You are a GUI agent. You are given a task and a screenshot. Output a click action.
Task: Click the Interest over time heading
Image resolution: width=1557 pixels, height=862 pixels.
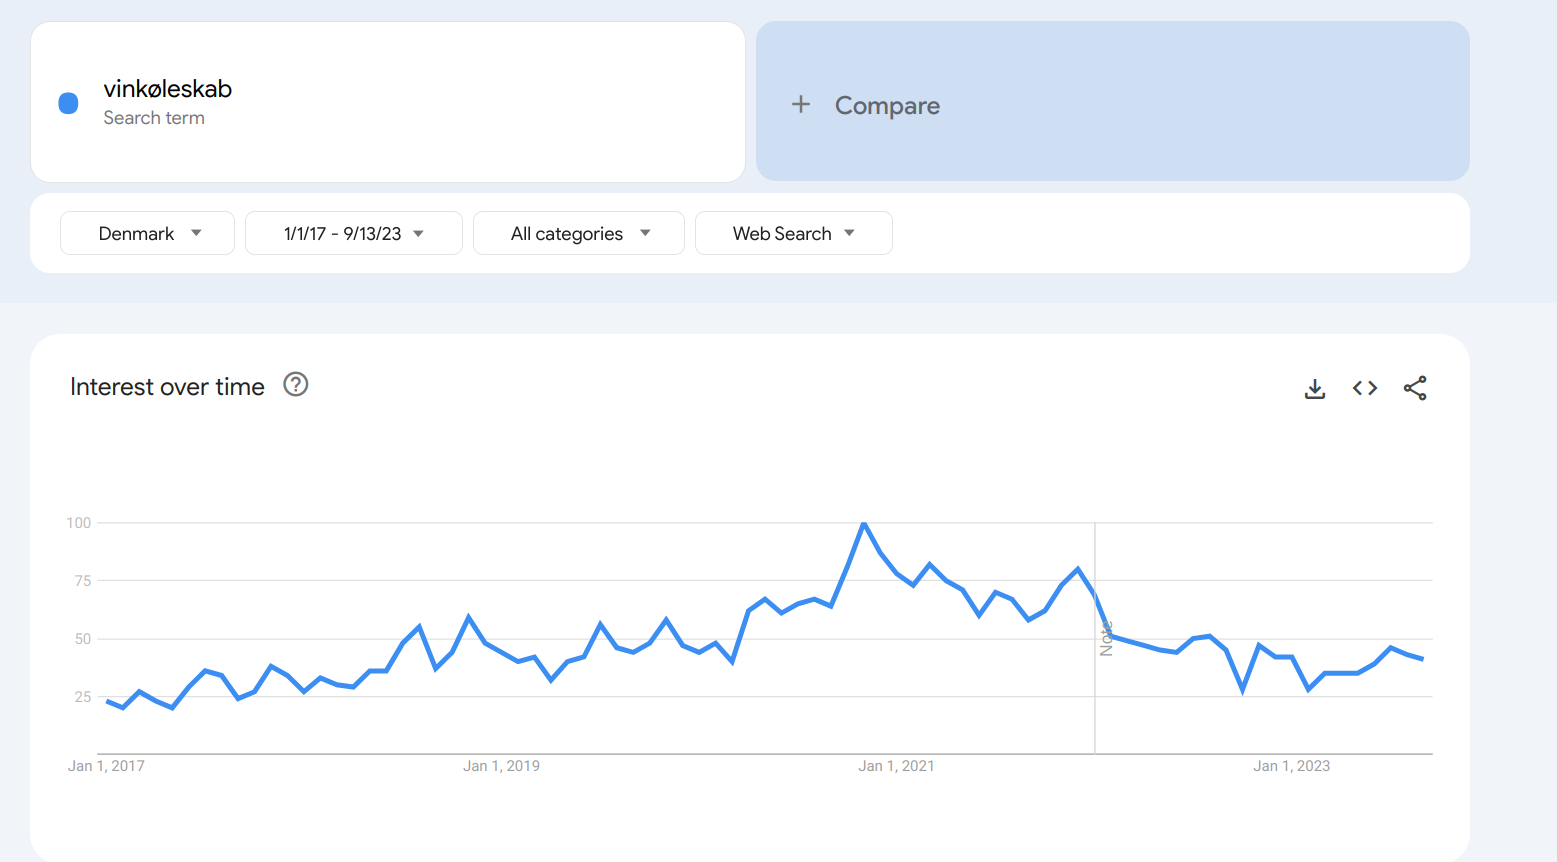coord(166,387)
